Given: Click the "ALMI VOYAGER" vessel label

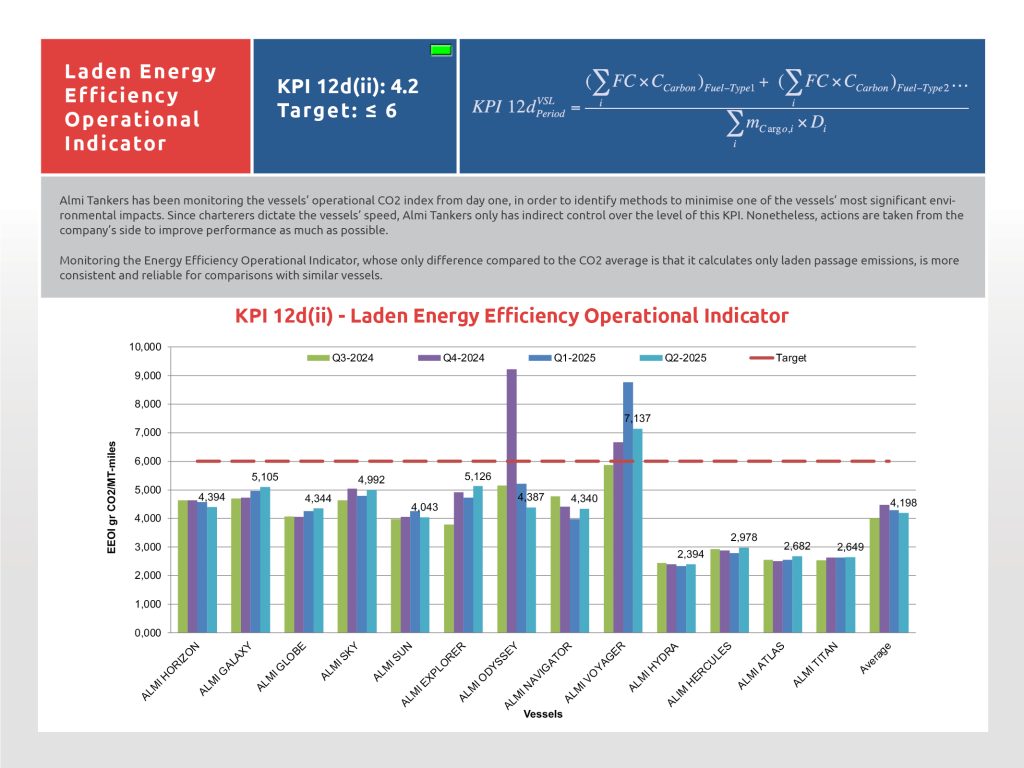Looking at the screenshot, I should pos(595,673).
